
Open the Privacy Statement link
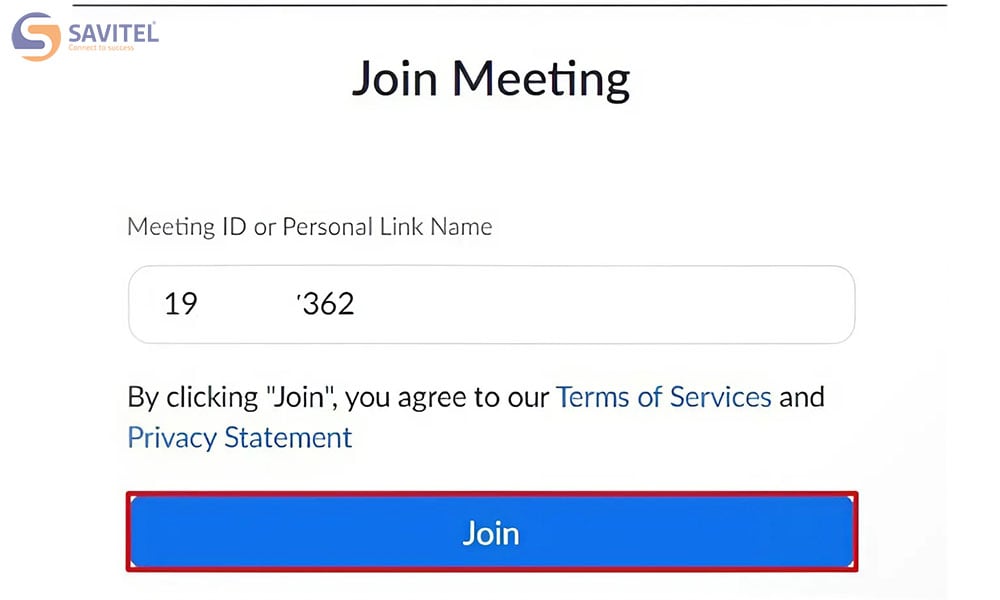pos(240,437)
